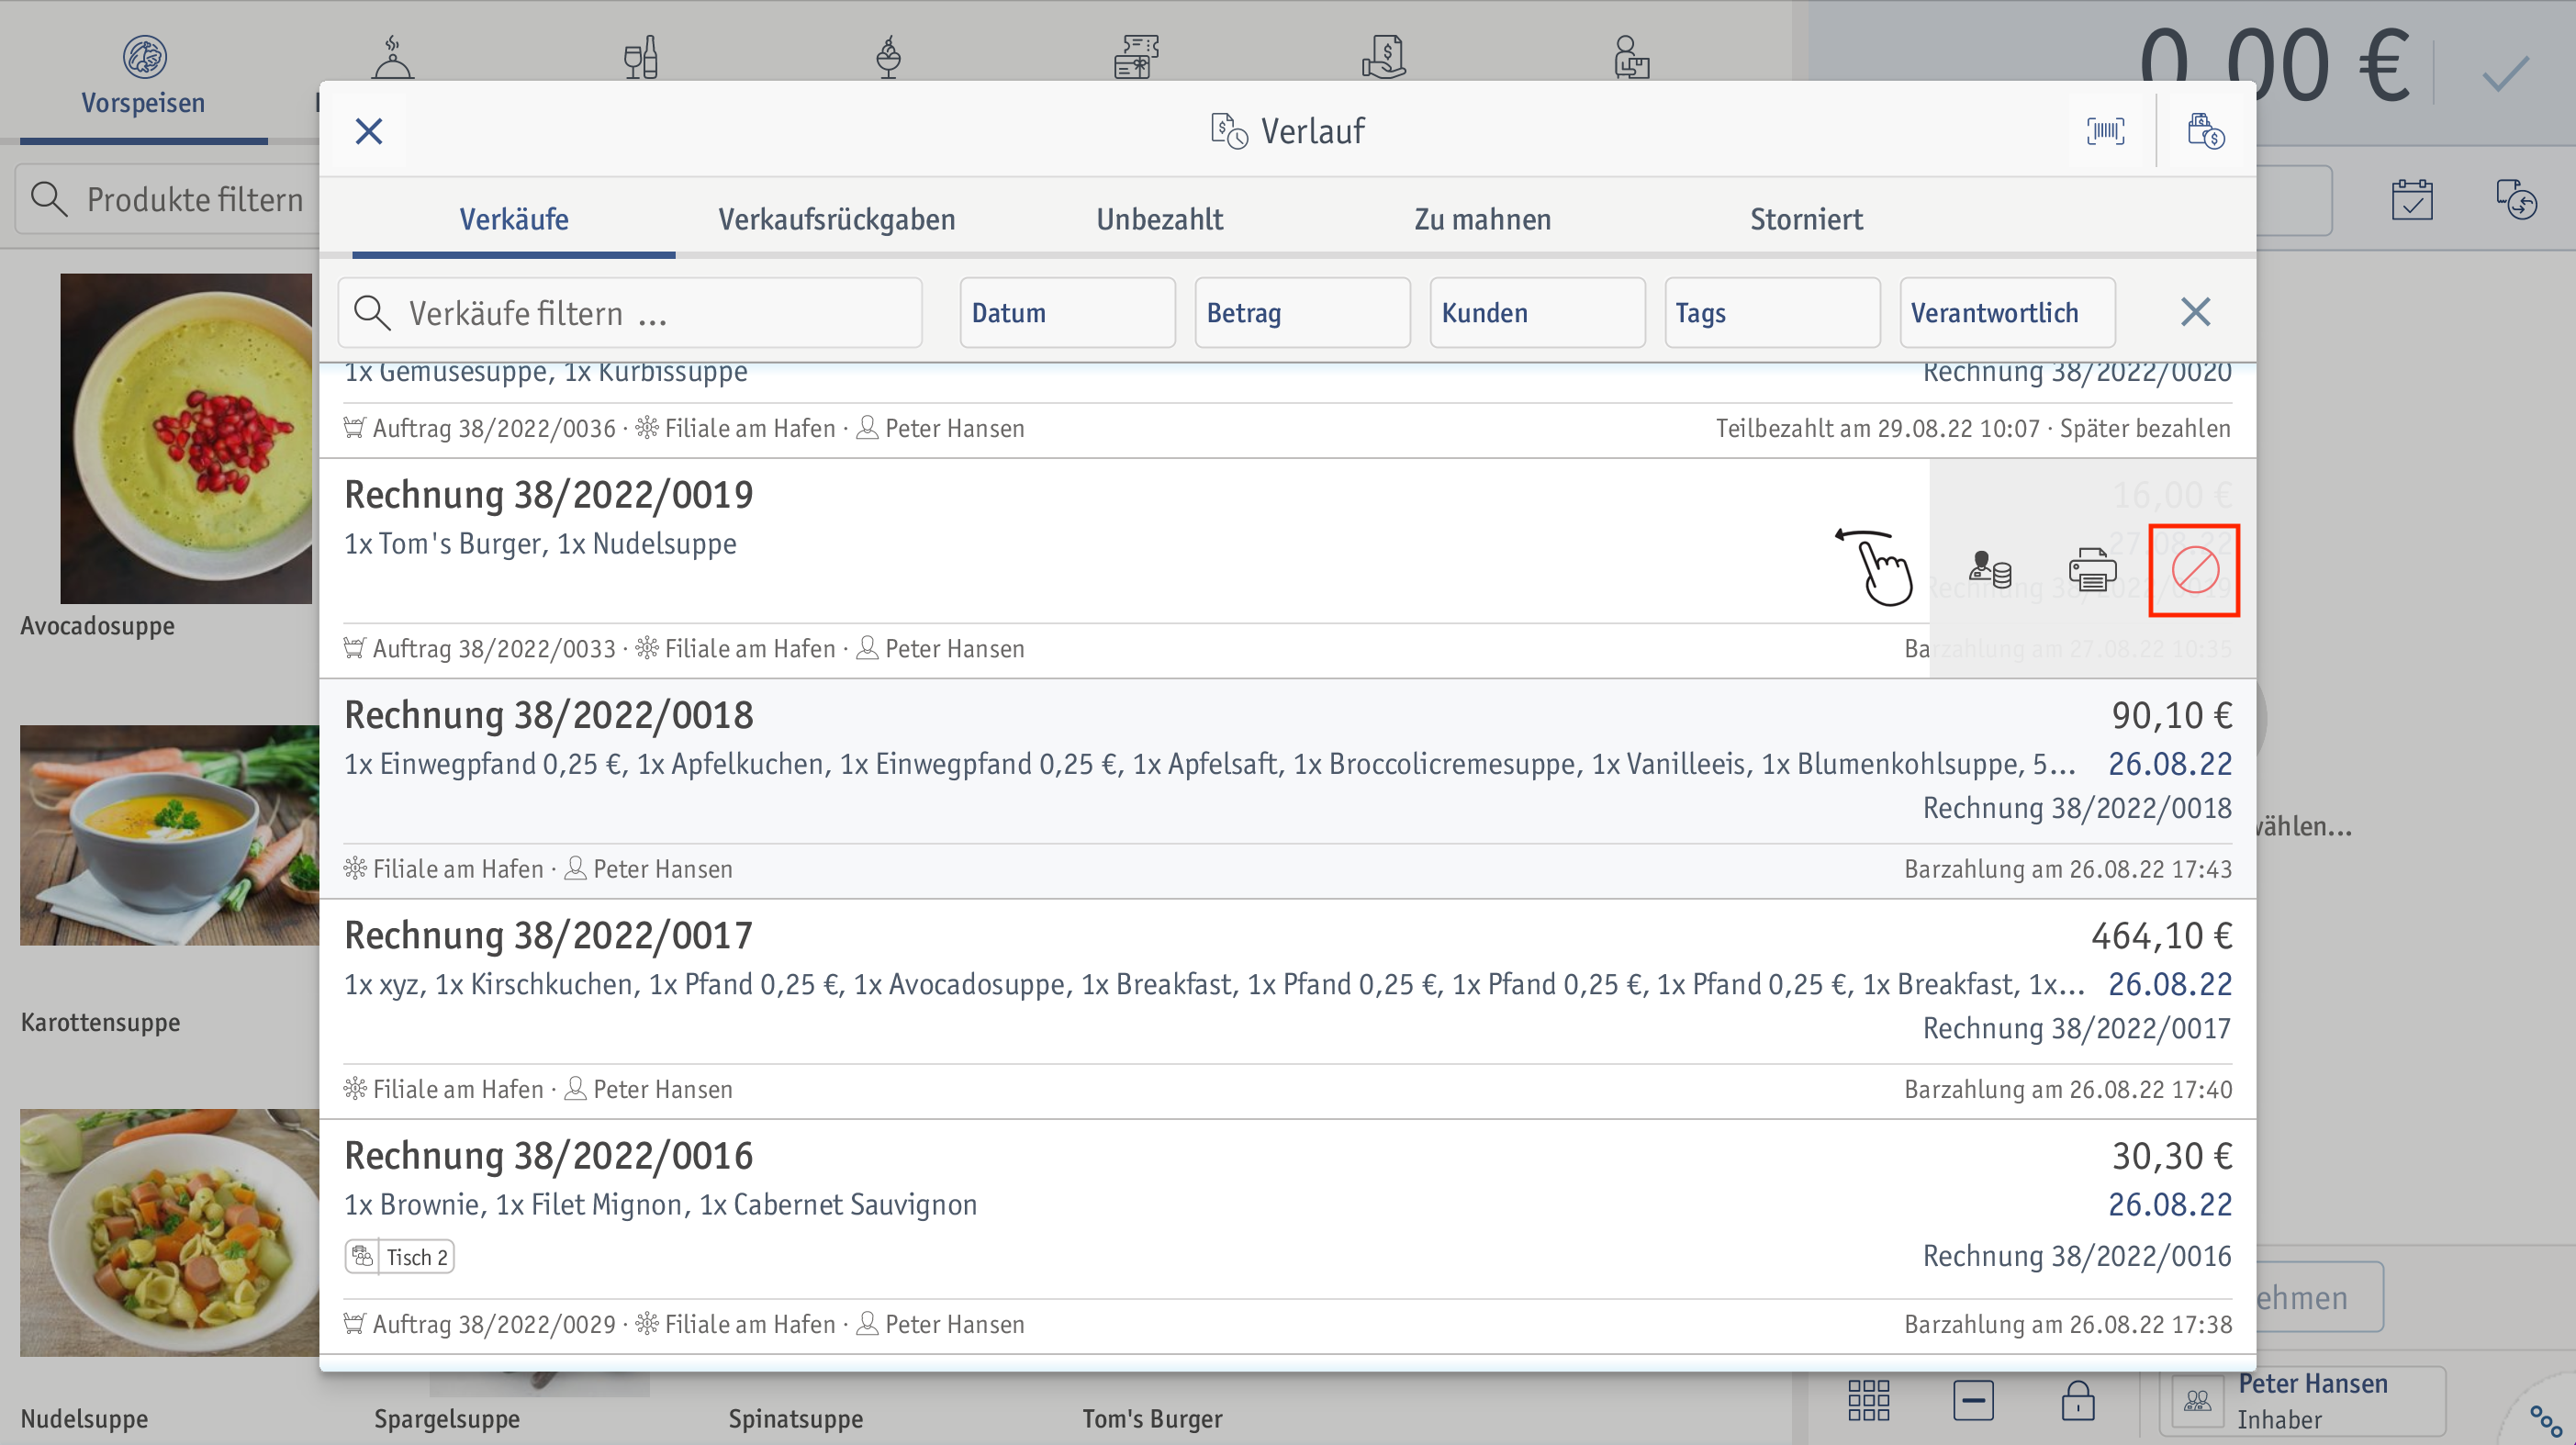This screenshot has height=1445, width=2576.
Task: Open the Tags filter
Action: pyautogui.click(x=1772, y=313)
